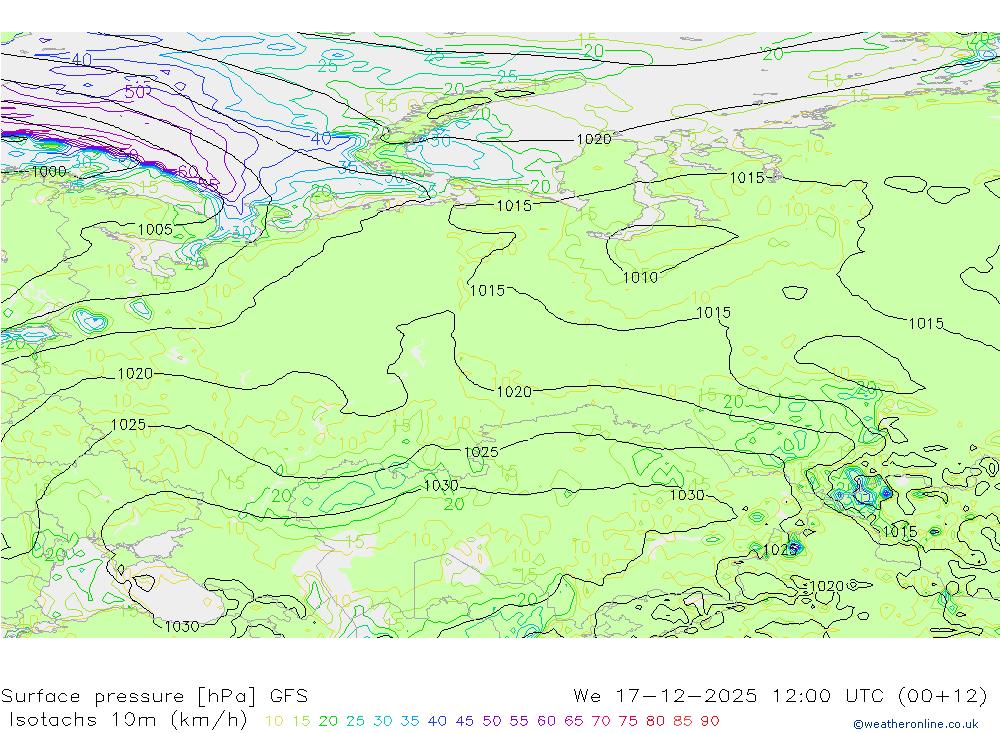This screenshot has height=733, width=1000.
Task: Select the 90 value in Isotachs legend
Action: pyautogui.click(x=710, y=722)
